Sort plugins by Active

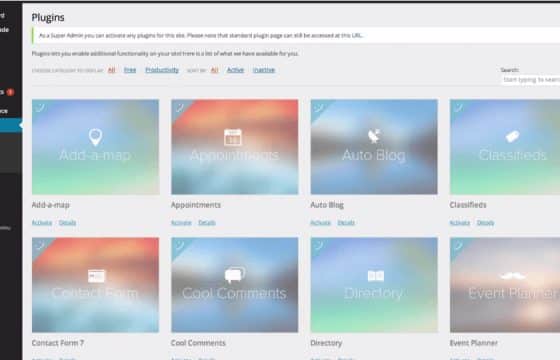235,70
